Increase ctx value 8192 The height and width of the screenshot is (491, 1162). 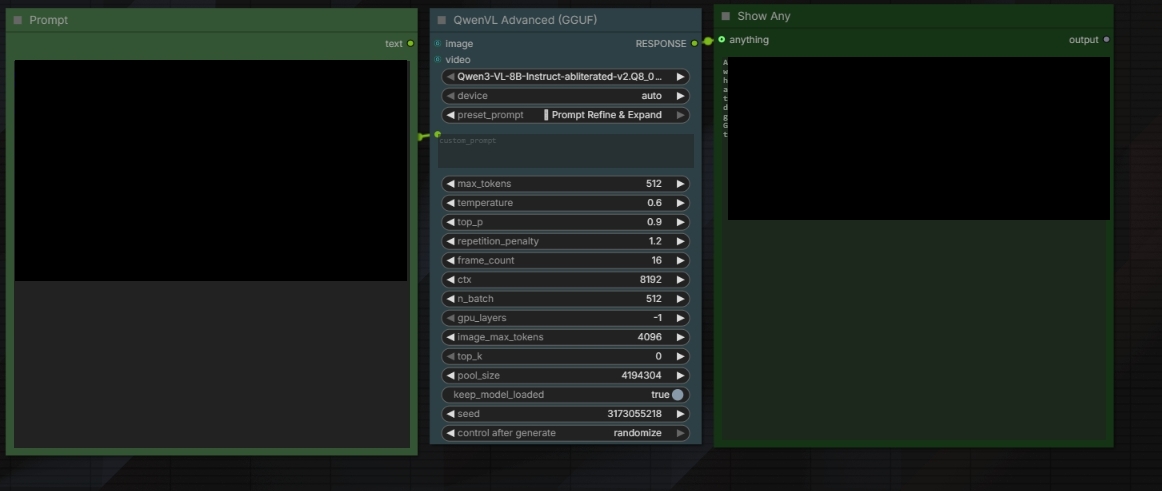coord(680,280)
